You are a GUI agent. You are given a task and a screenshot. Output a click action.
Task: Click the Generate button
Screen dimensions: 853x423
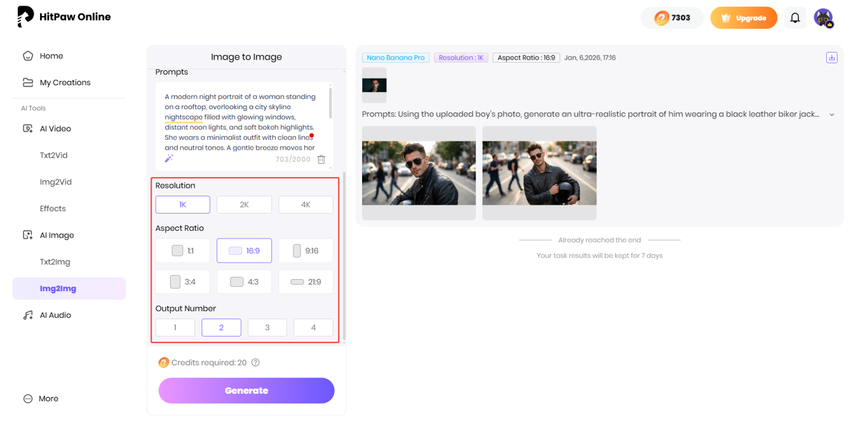[246, 390]
